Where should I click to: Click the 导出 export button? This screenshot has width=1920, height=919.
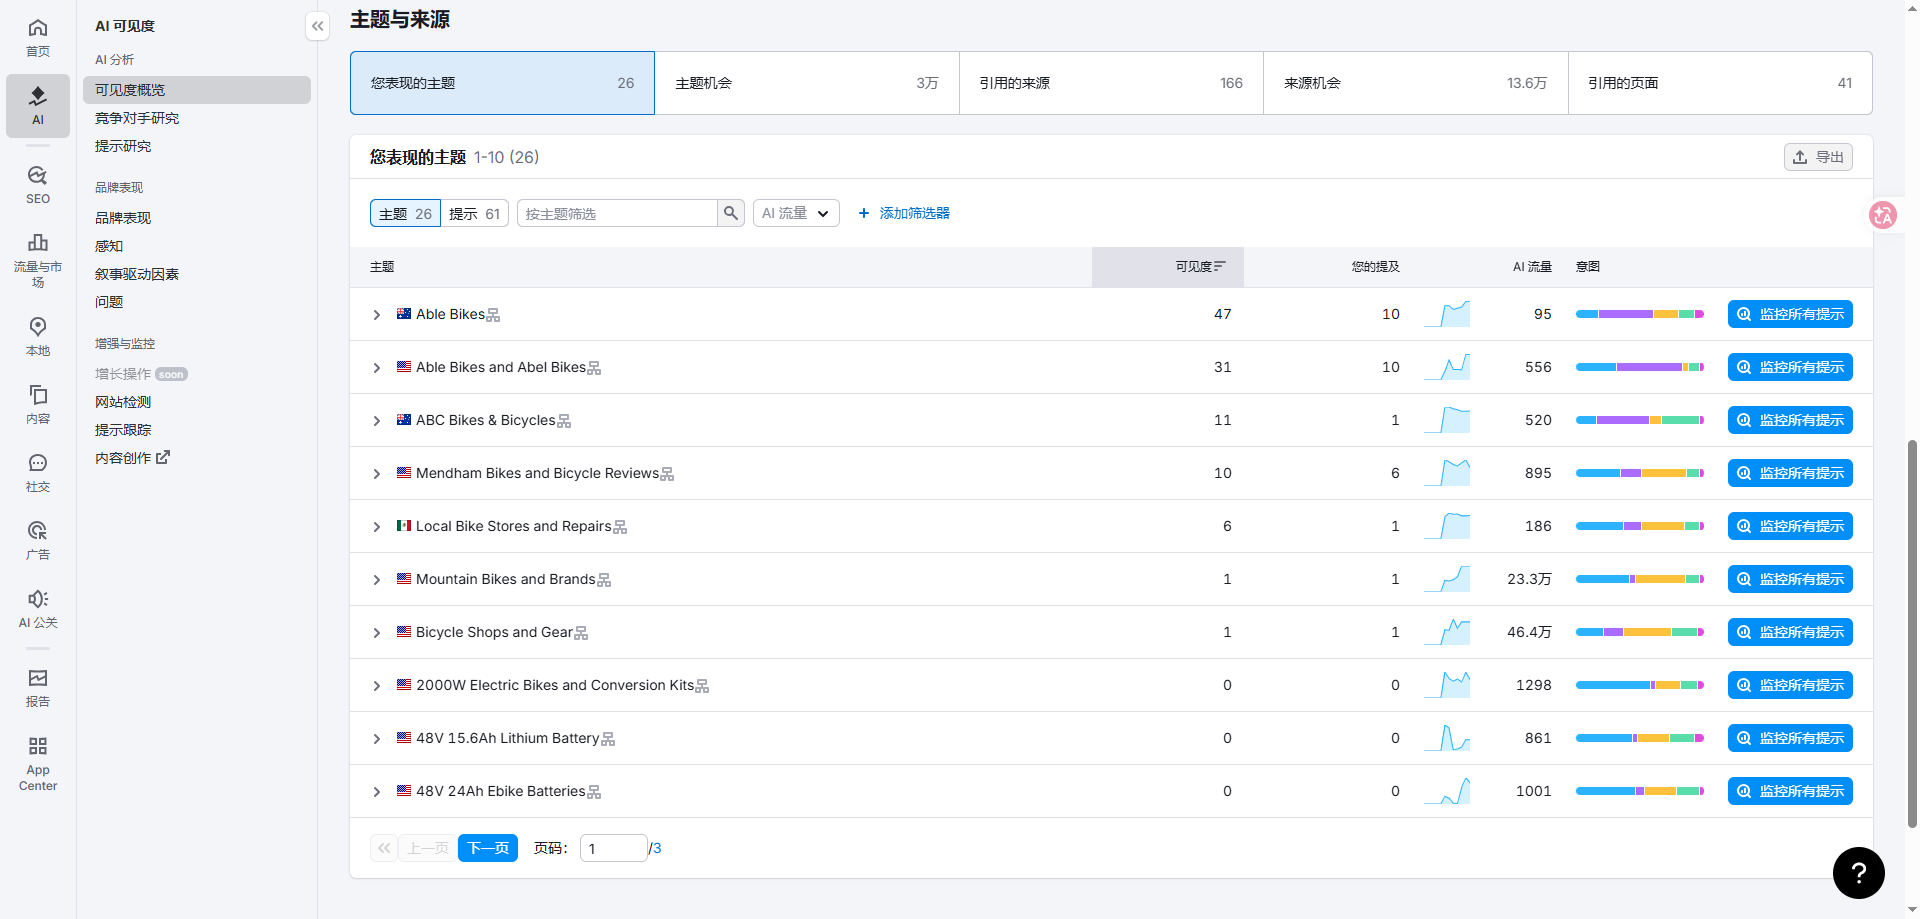1817,157
